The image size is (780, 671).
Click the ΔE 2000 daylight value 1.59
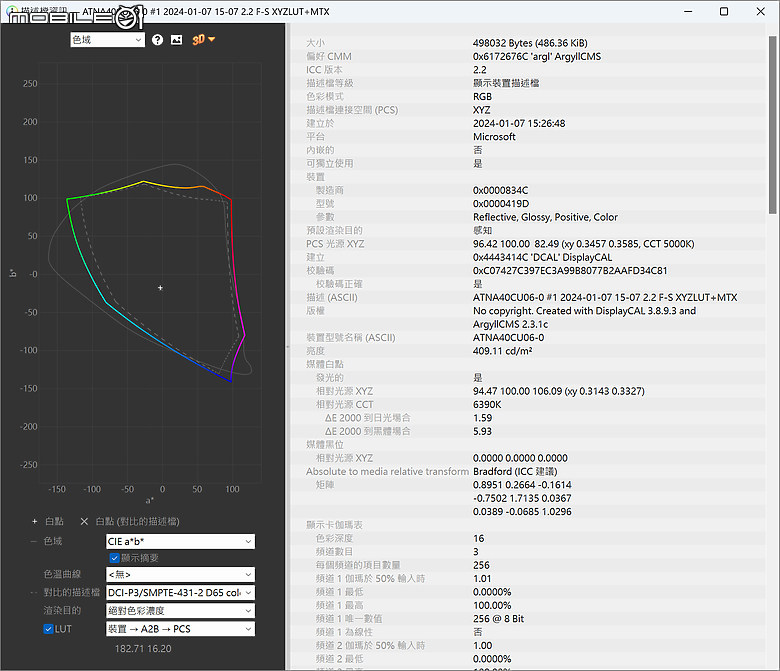tap(482, 418)
